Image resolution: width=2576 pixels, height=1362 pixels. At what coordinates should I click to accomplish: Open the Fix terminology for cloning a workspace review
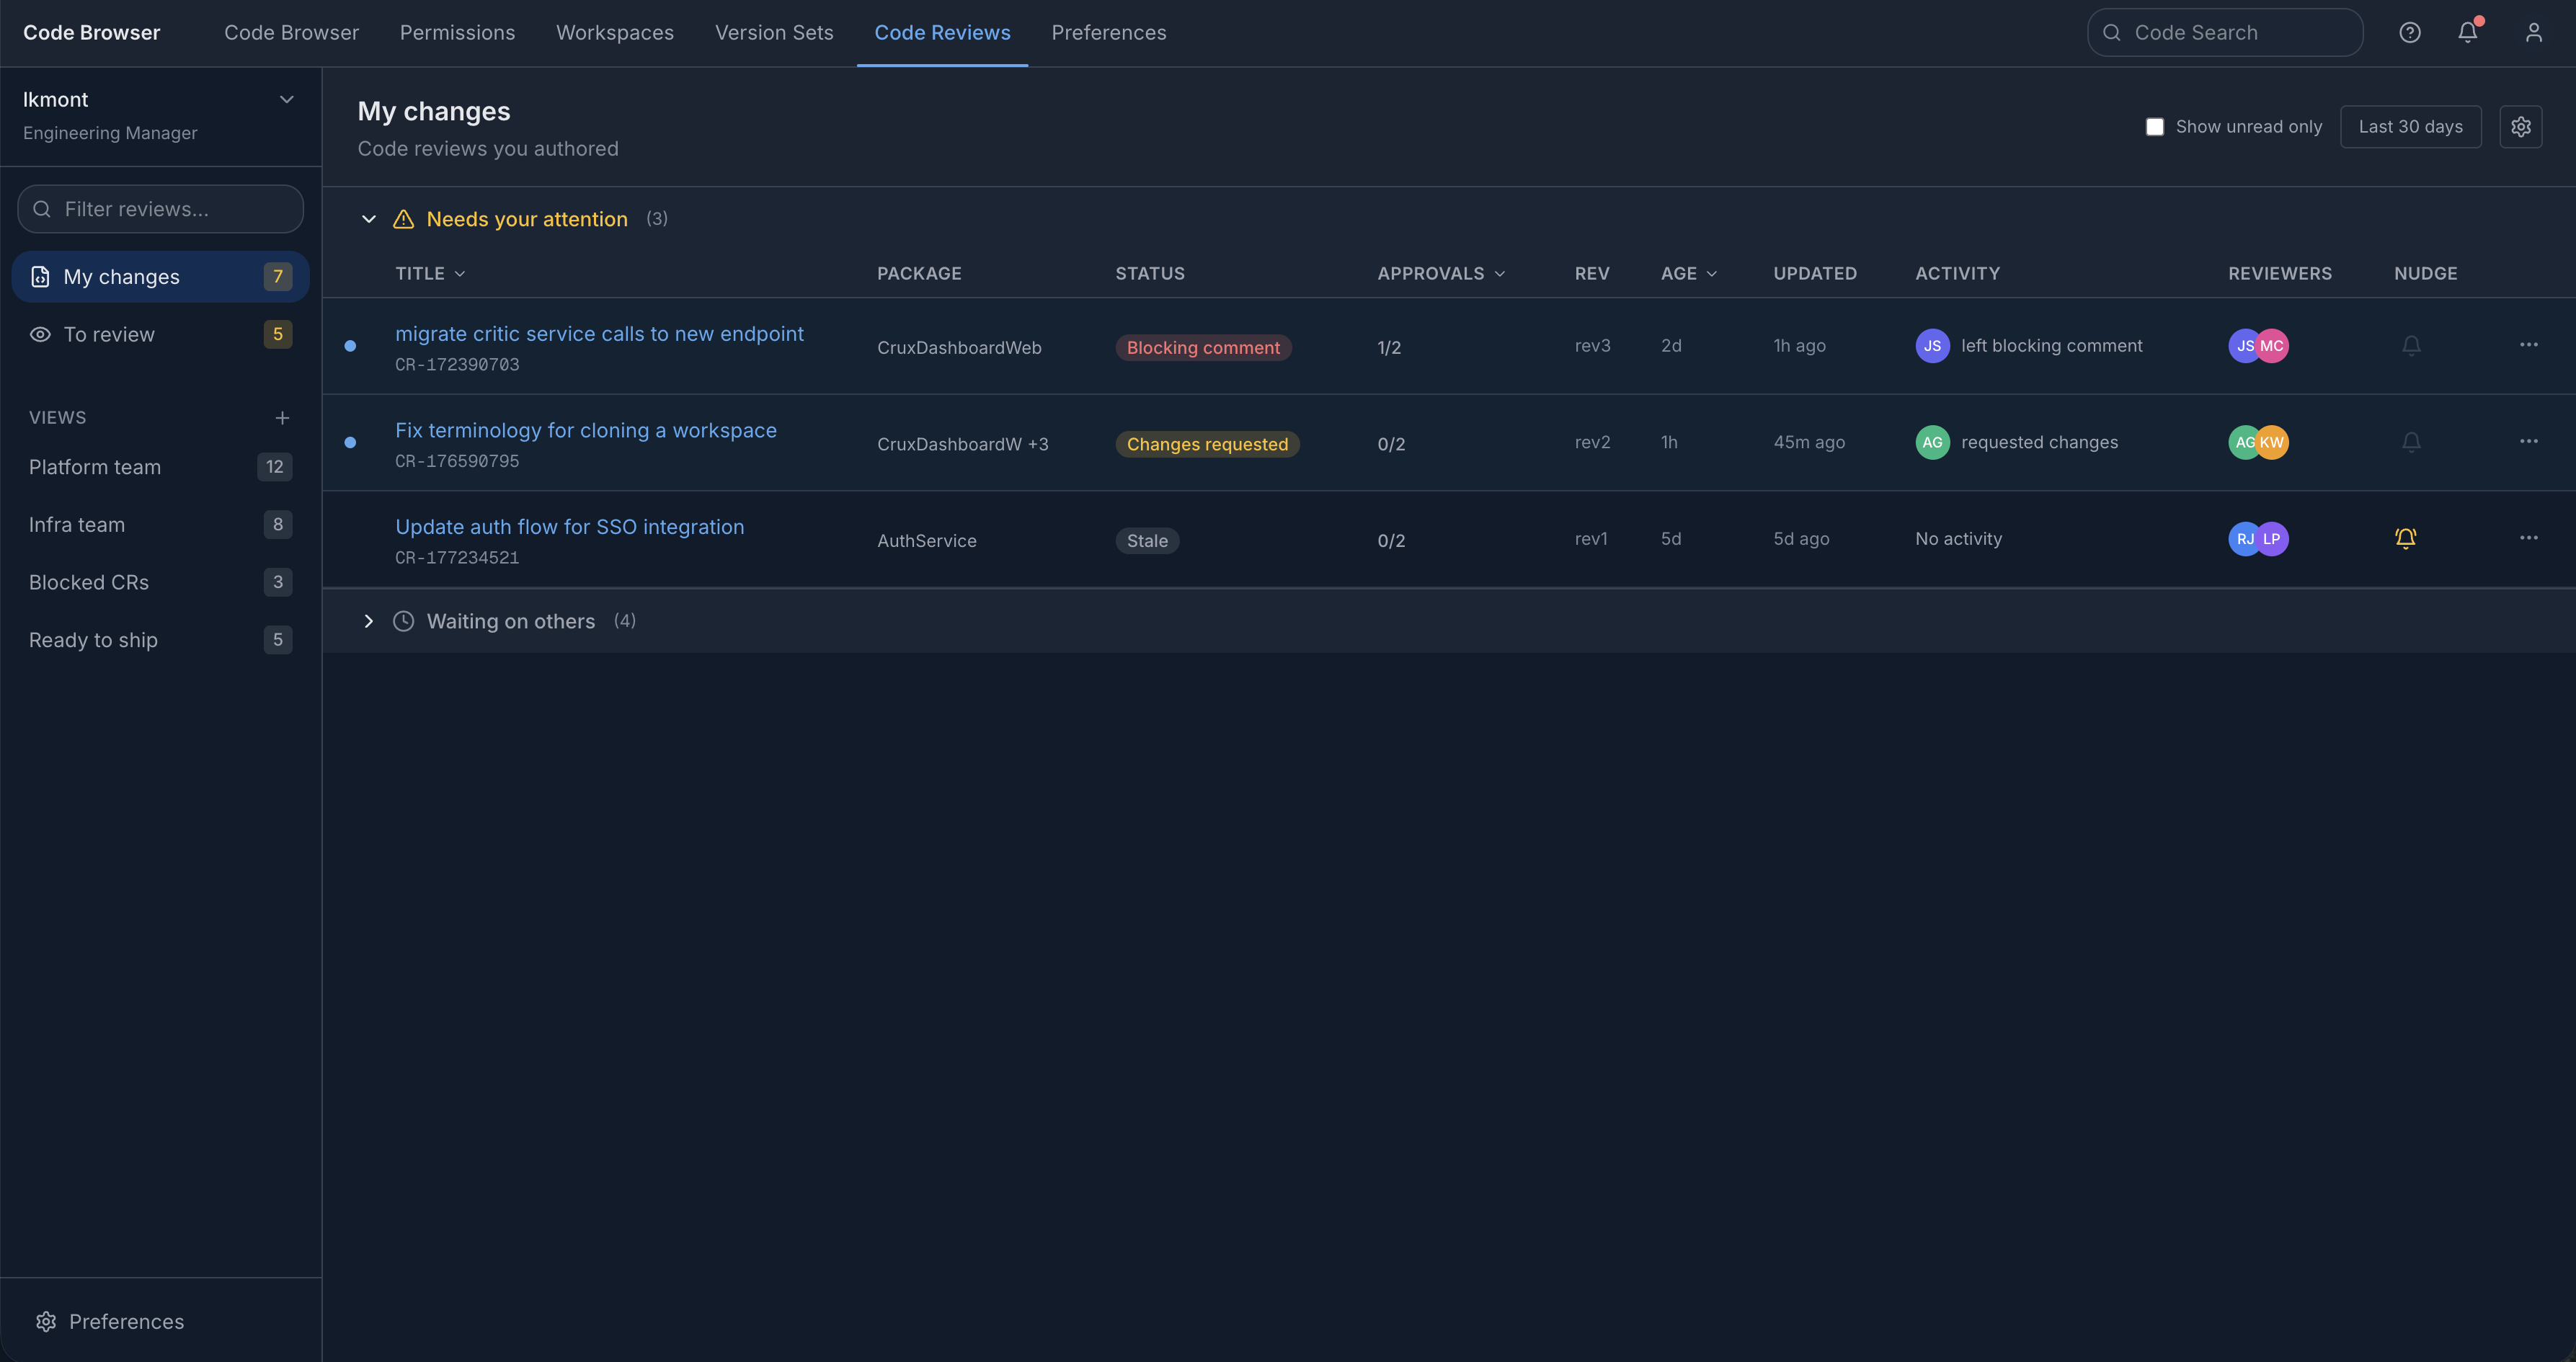[585, 430]
